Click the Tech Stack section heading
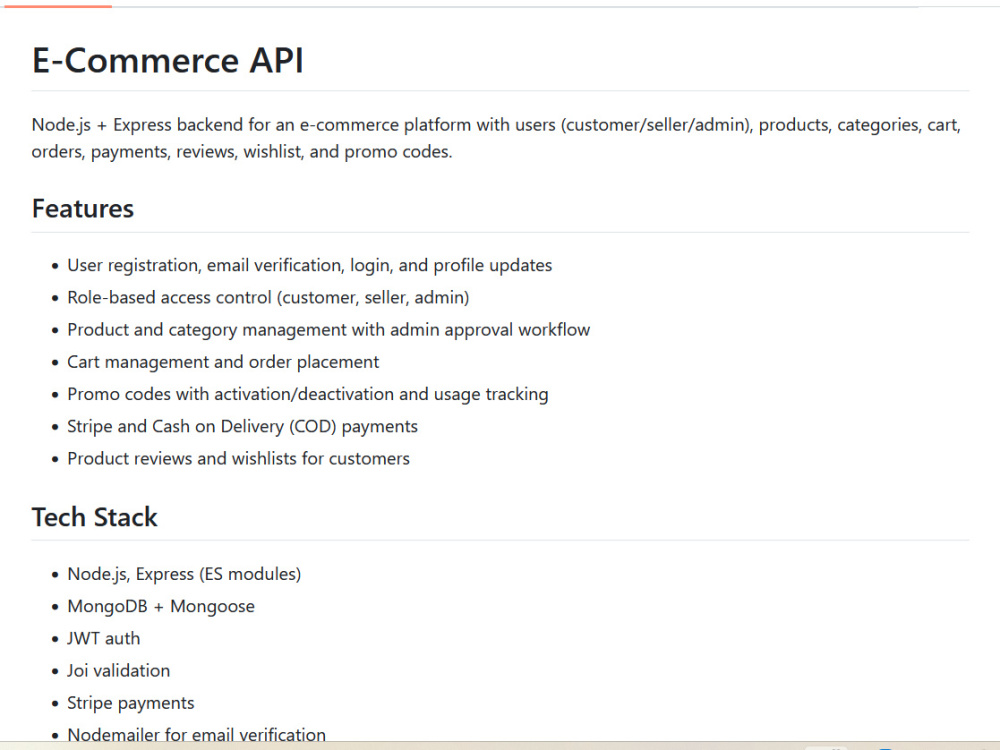The image size is (1000, 750). click(x=94, y=517)
